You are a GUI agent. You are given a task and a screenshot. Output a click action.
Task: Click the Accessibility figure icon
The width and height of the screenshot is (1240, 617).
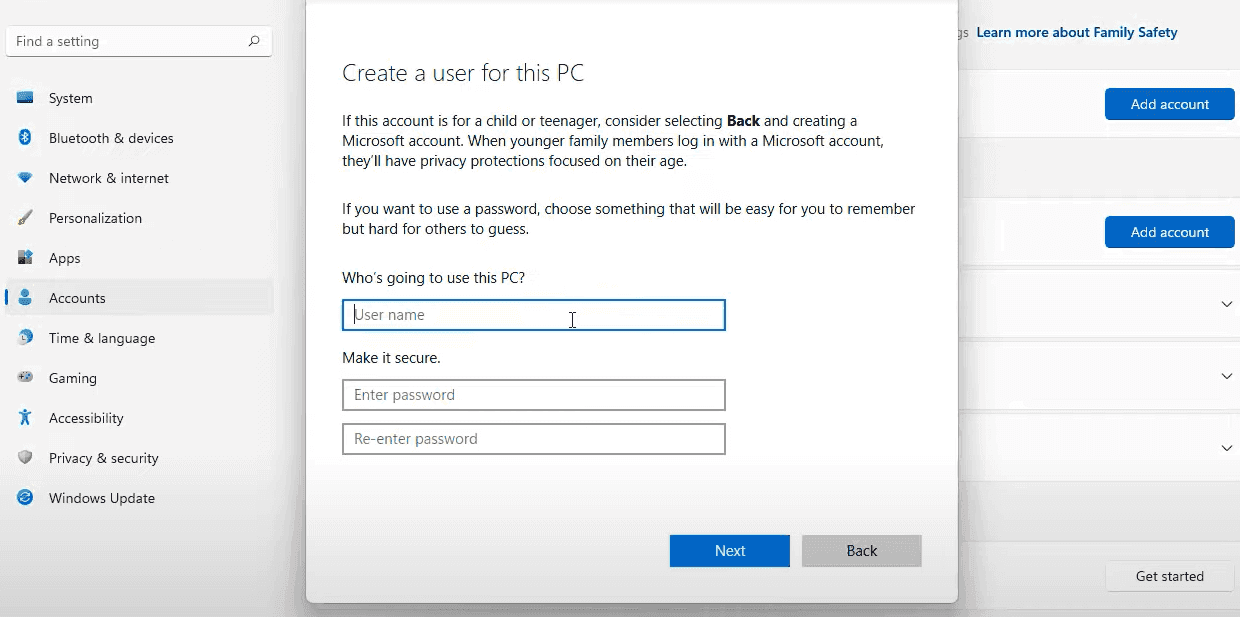26,418
